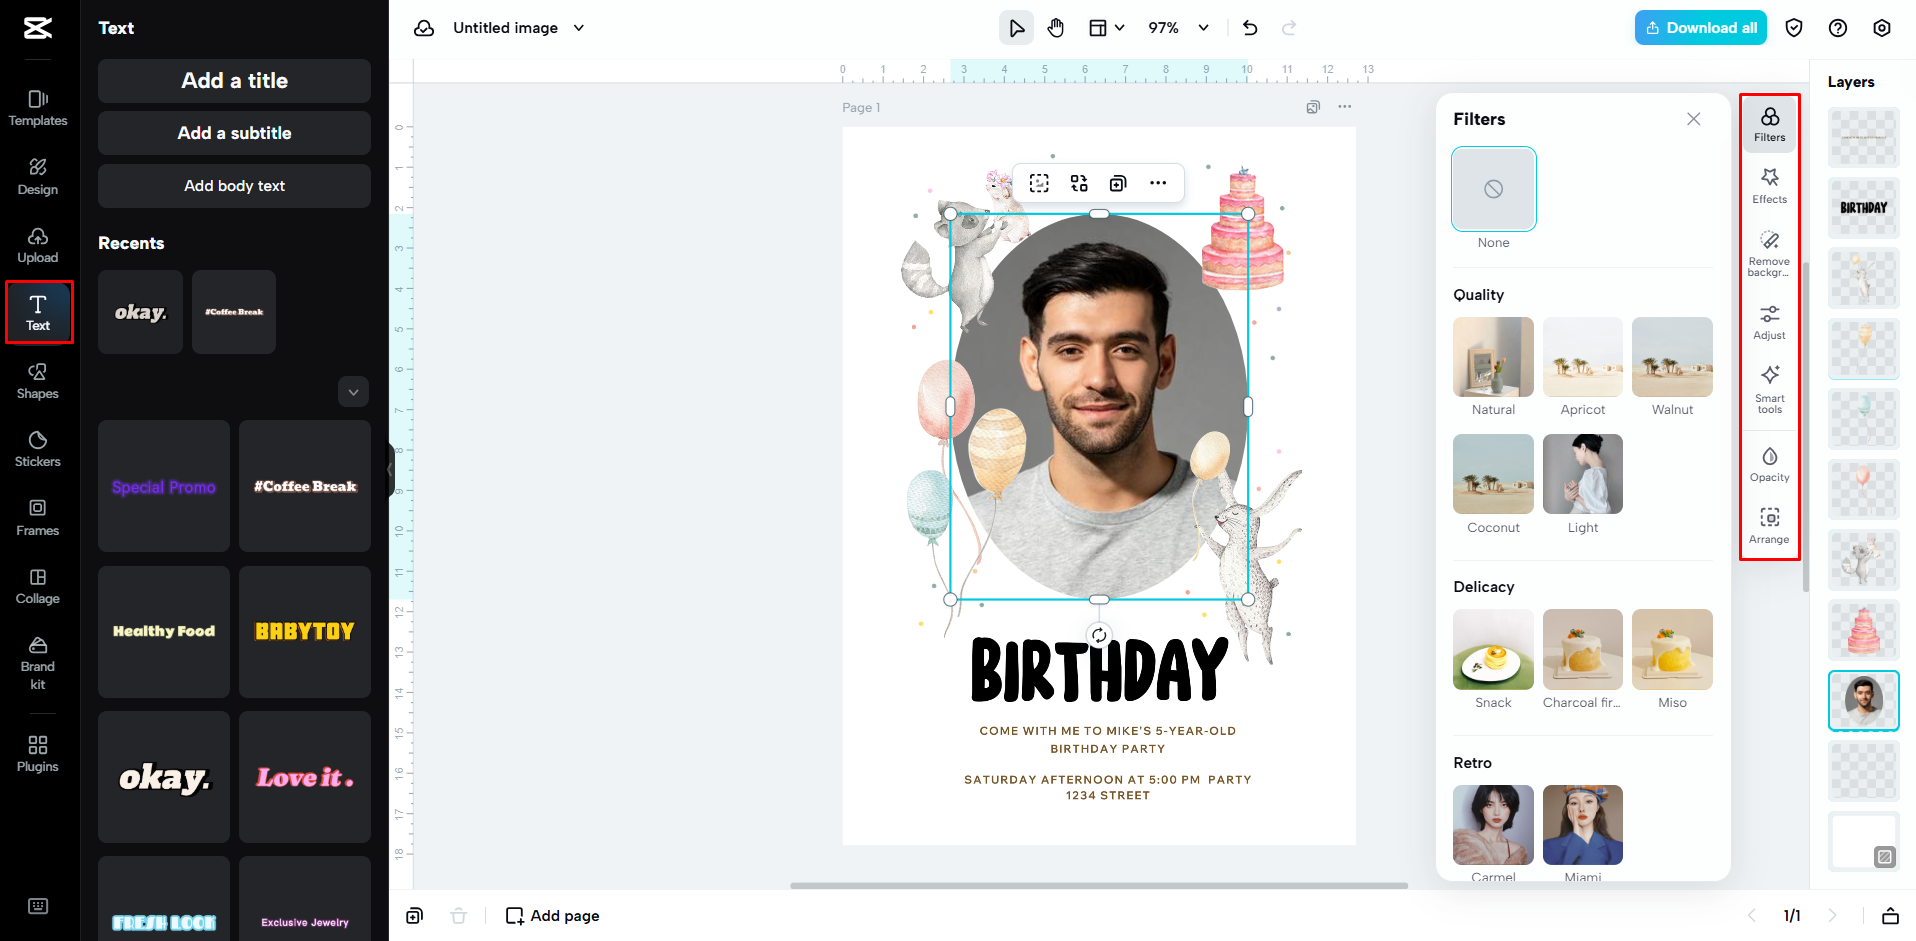Open the Adjust panel
1916x941 pixels.
coord(1768,322)
